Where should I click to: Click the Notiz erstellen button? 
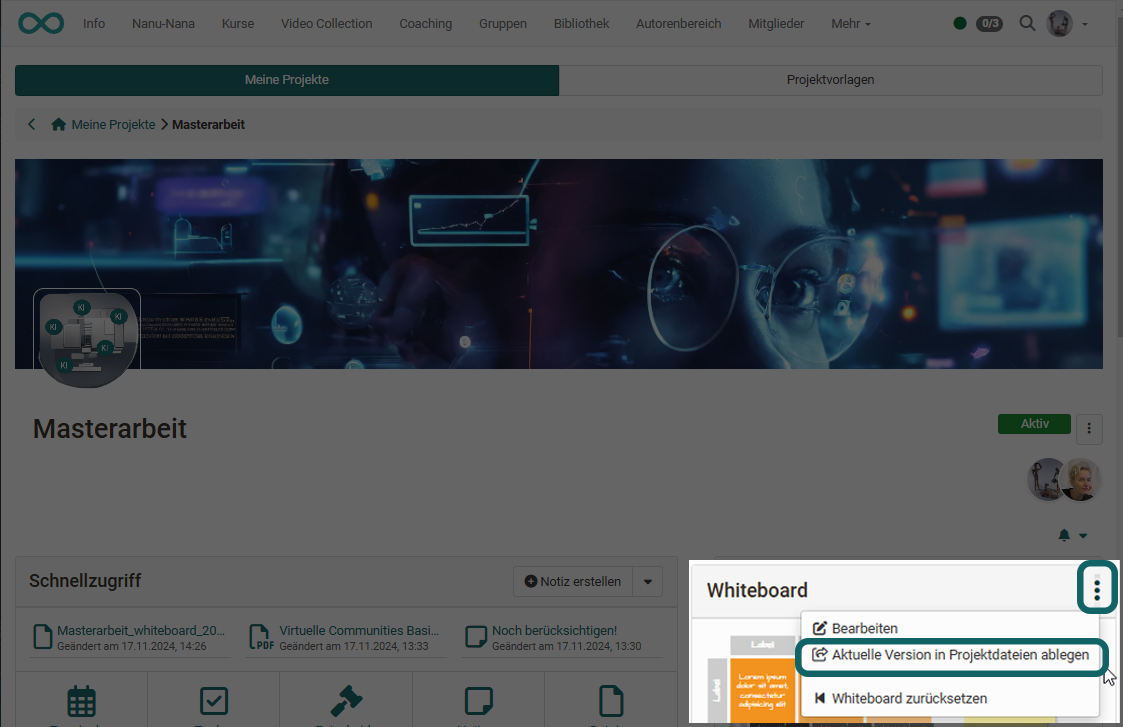573,581
